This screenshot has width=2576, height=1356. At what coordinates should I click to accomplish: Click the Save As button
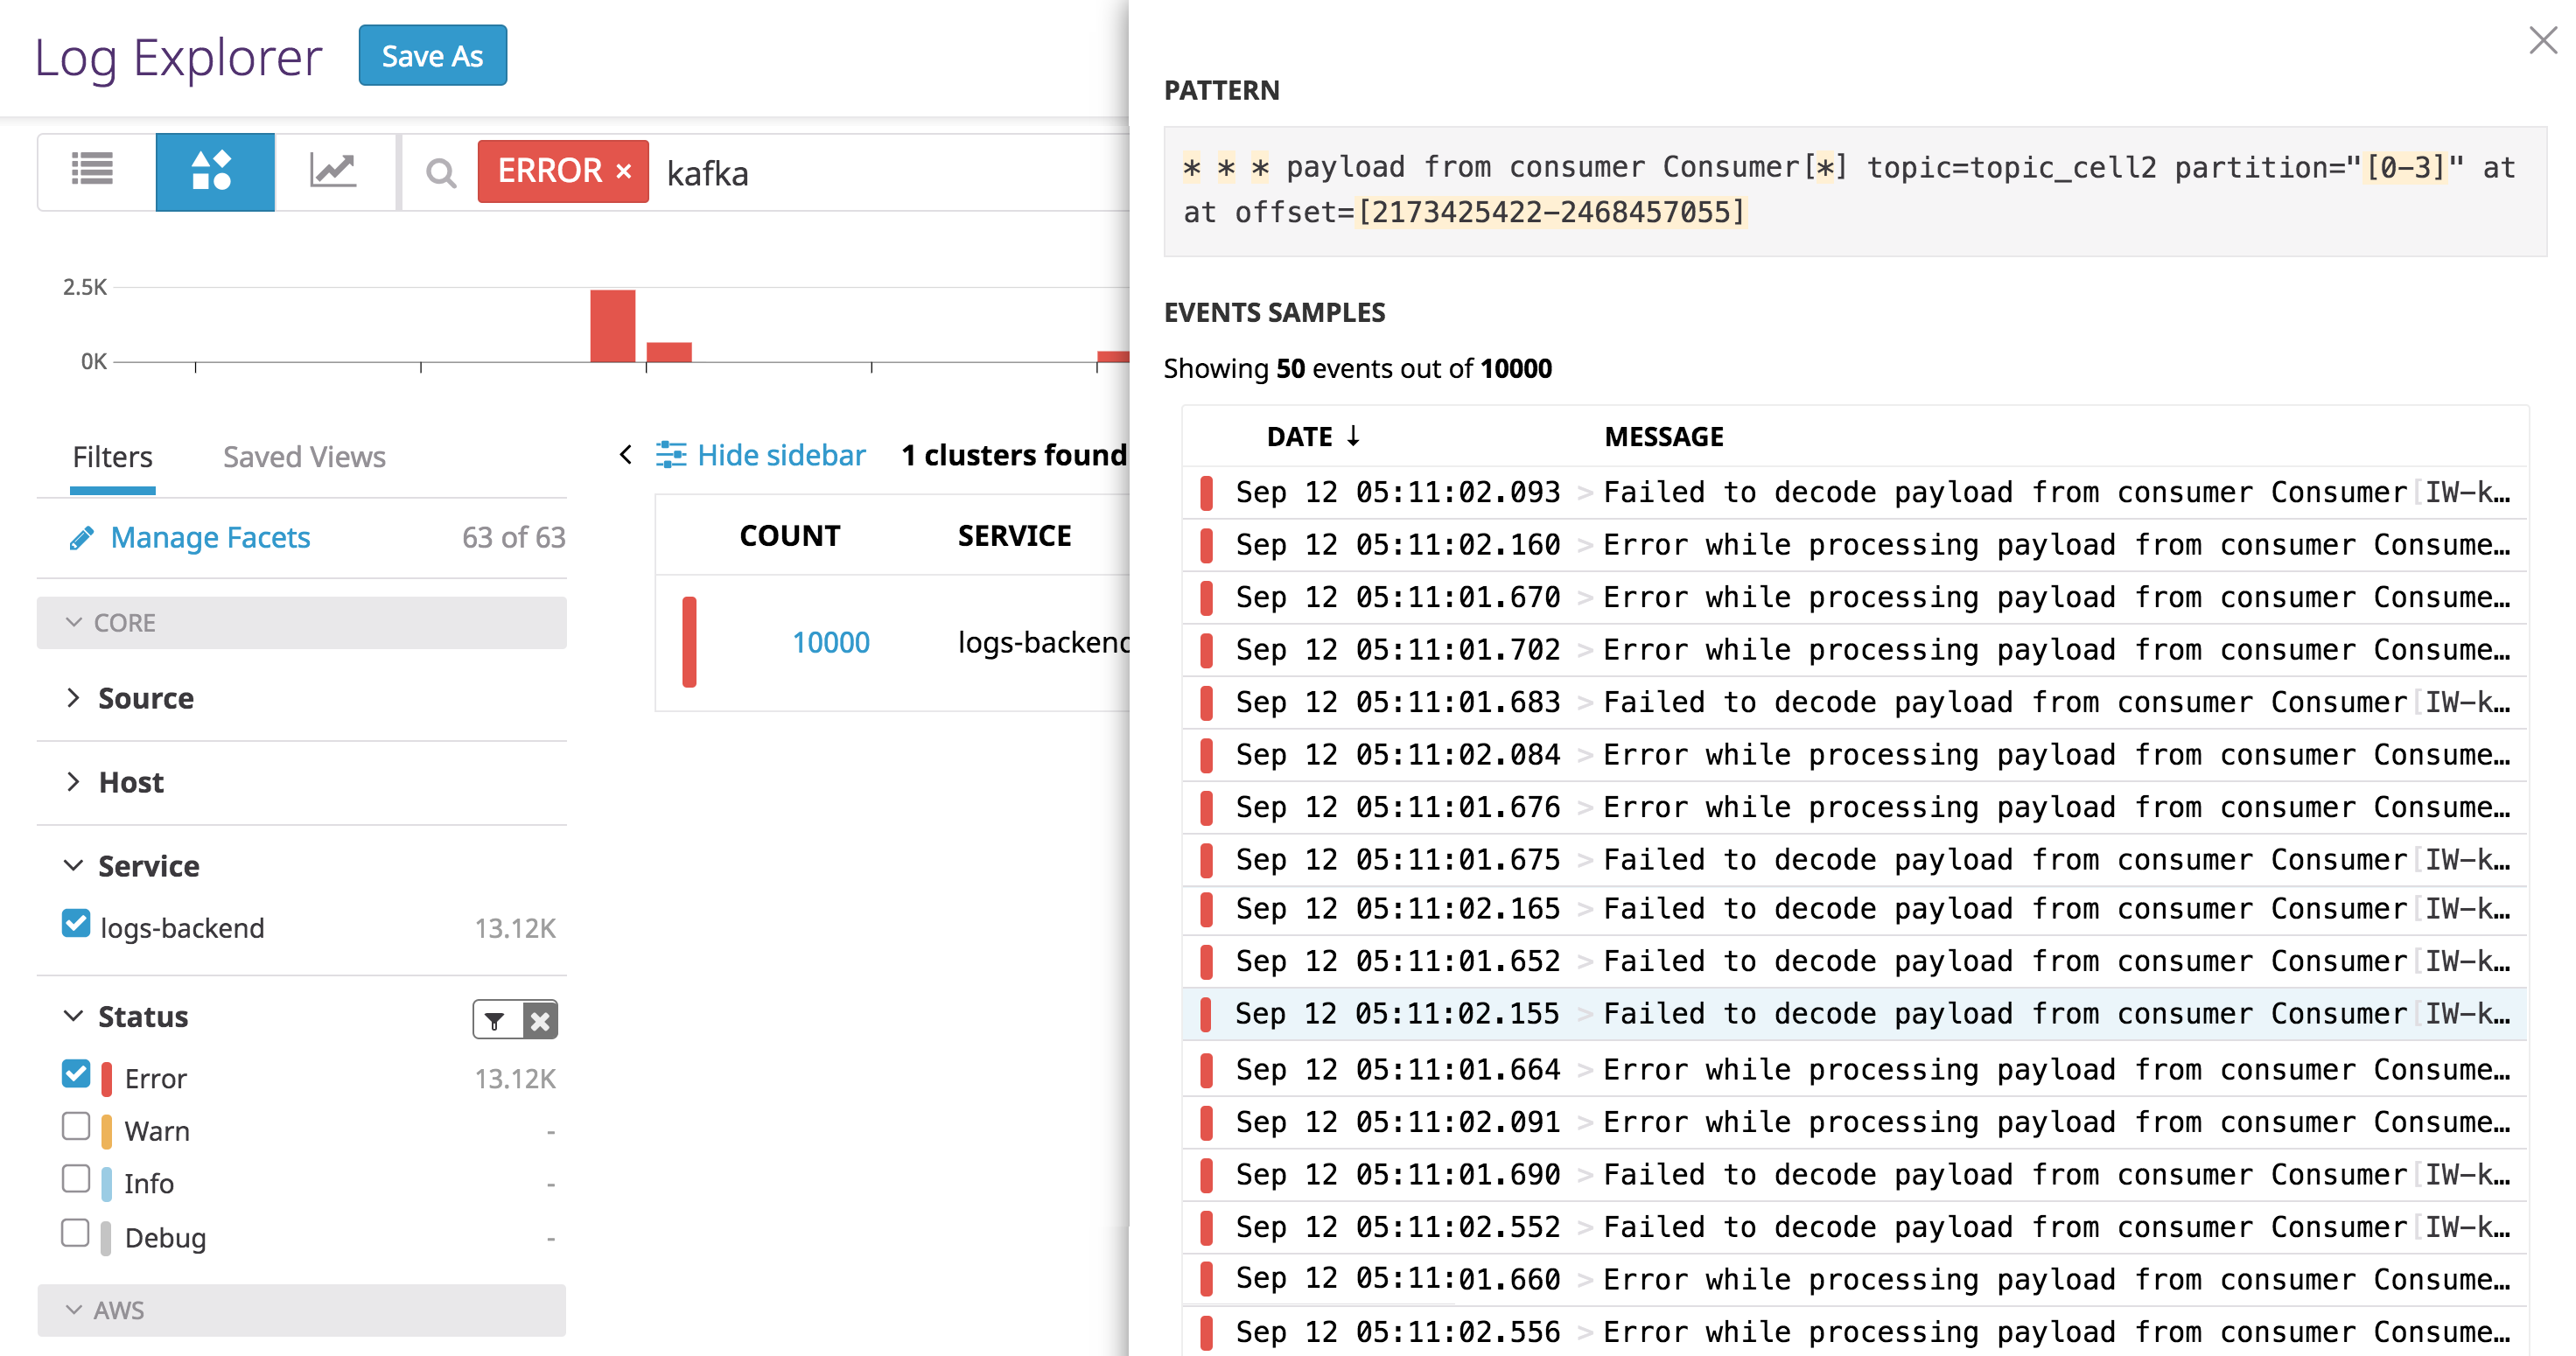tap(432, 55)
